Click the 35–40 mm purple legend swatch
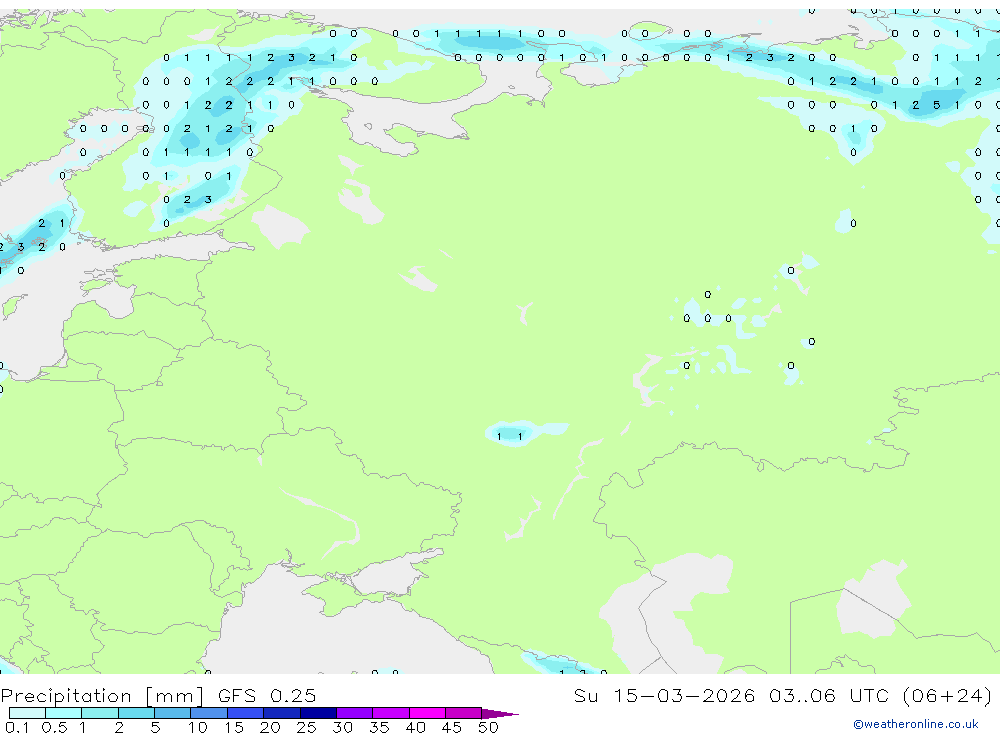 coord(391,713)
